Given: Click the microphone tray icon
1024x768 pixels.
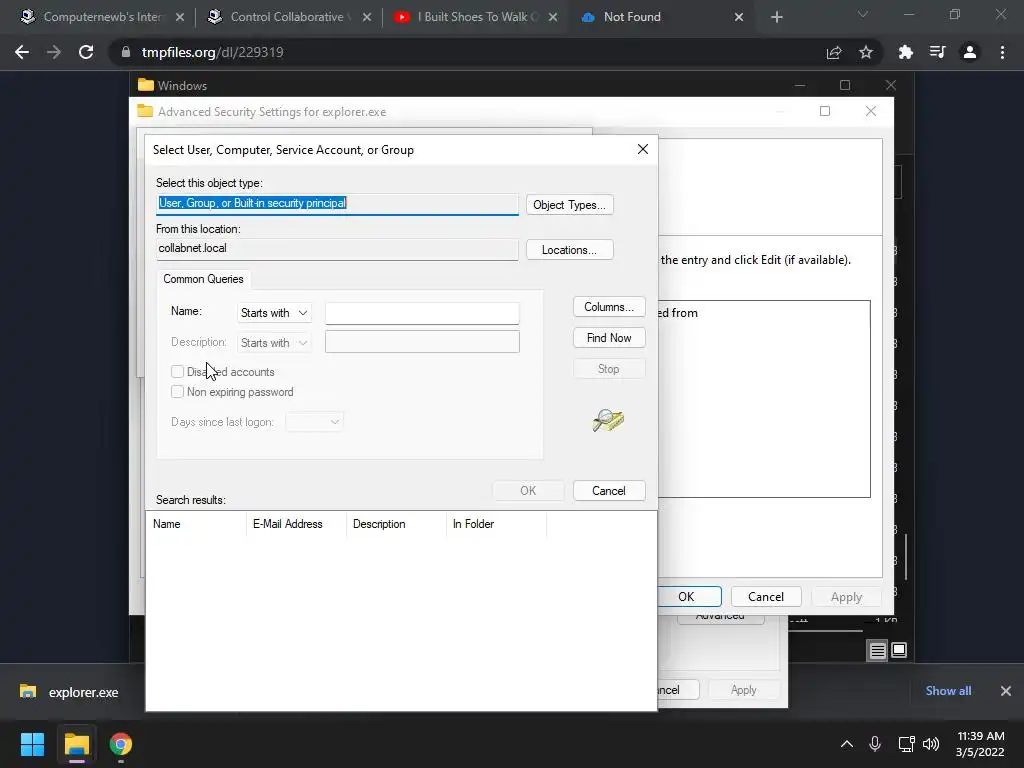Looking at the screenshot, I should click(874, 744).
